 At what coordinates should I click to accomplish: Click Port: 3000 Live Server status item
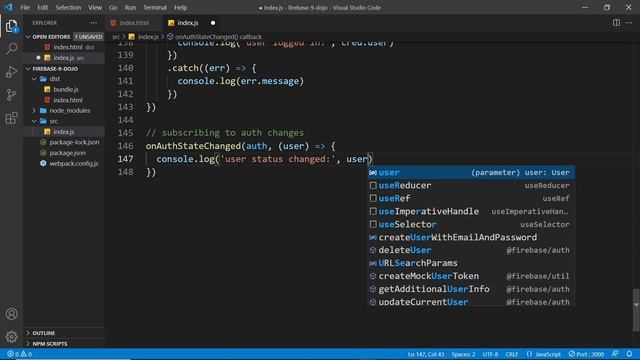(x=586, y=354)
